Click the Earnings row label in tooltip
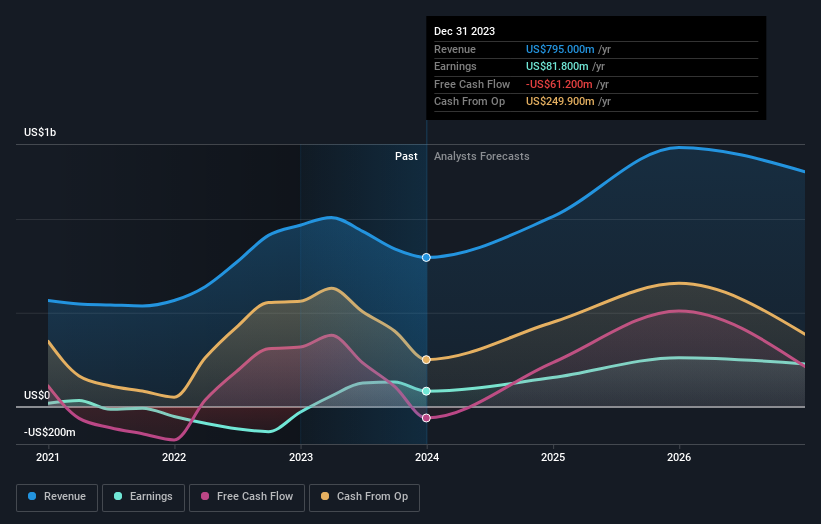 tap(456, 66)
